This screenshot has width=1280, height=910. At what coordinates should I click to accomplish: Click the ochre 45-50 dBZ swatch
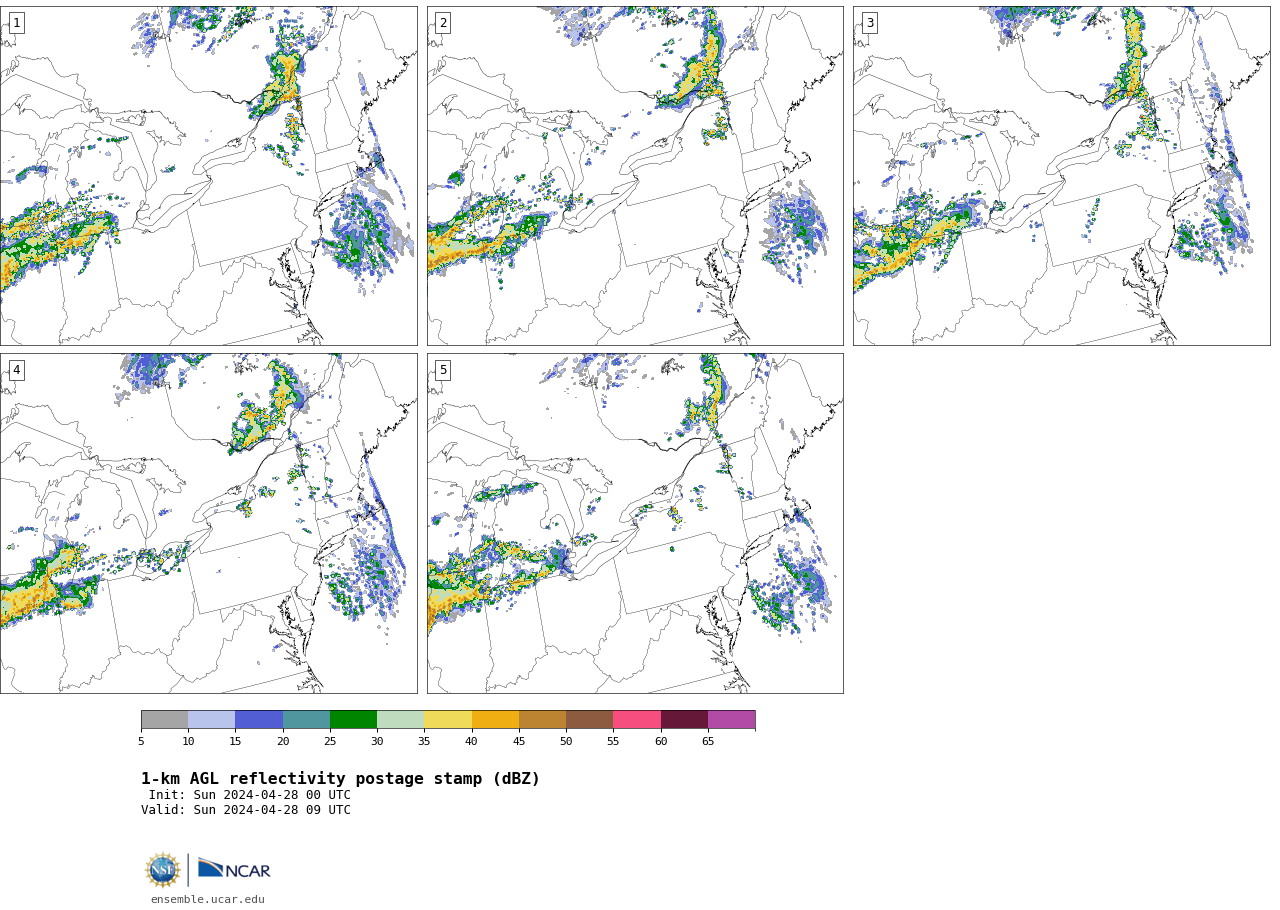point(542,720)
